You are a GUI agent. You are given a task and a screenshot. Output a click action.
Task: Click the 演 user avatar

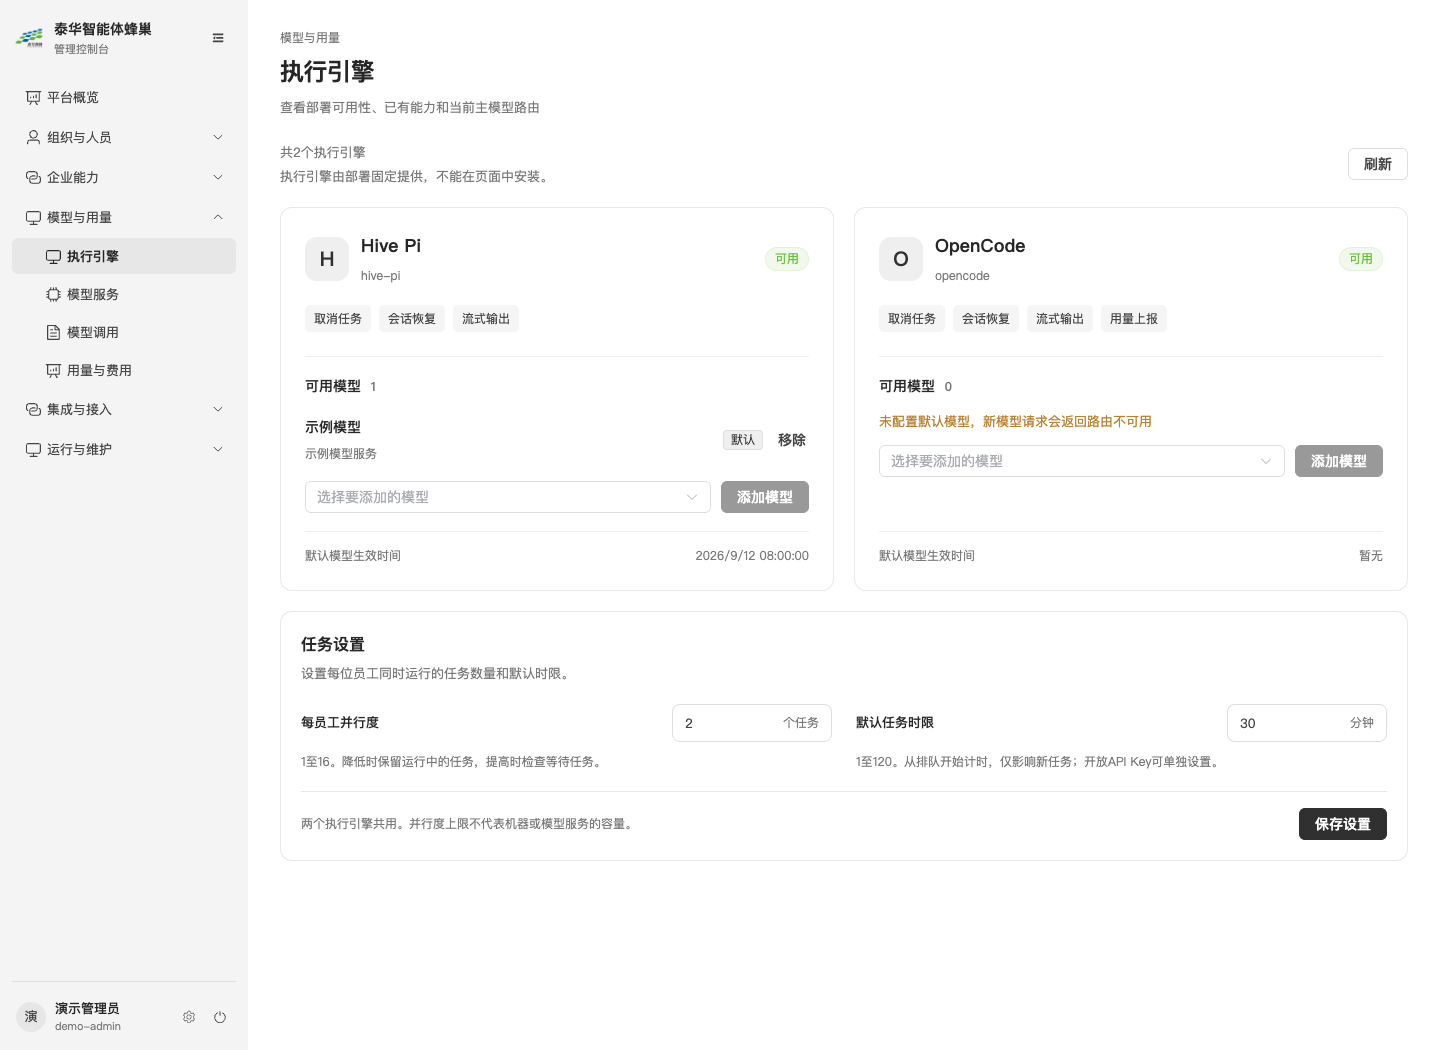31,1017
